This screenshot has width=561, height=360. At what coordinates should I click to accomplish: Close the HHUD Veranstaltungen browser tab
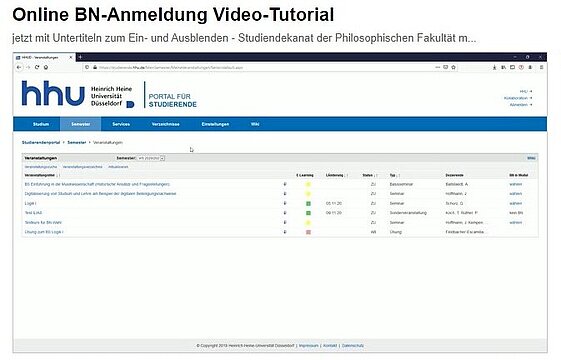pyautogui.click(x=70, y=57)
